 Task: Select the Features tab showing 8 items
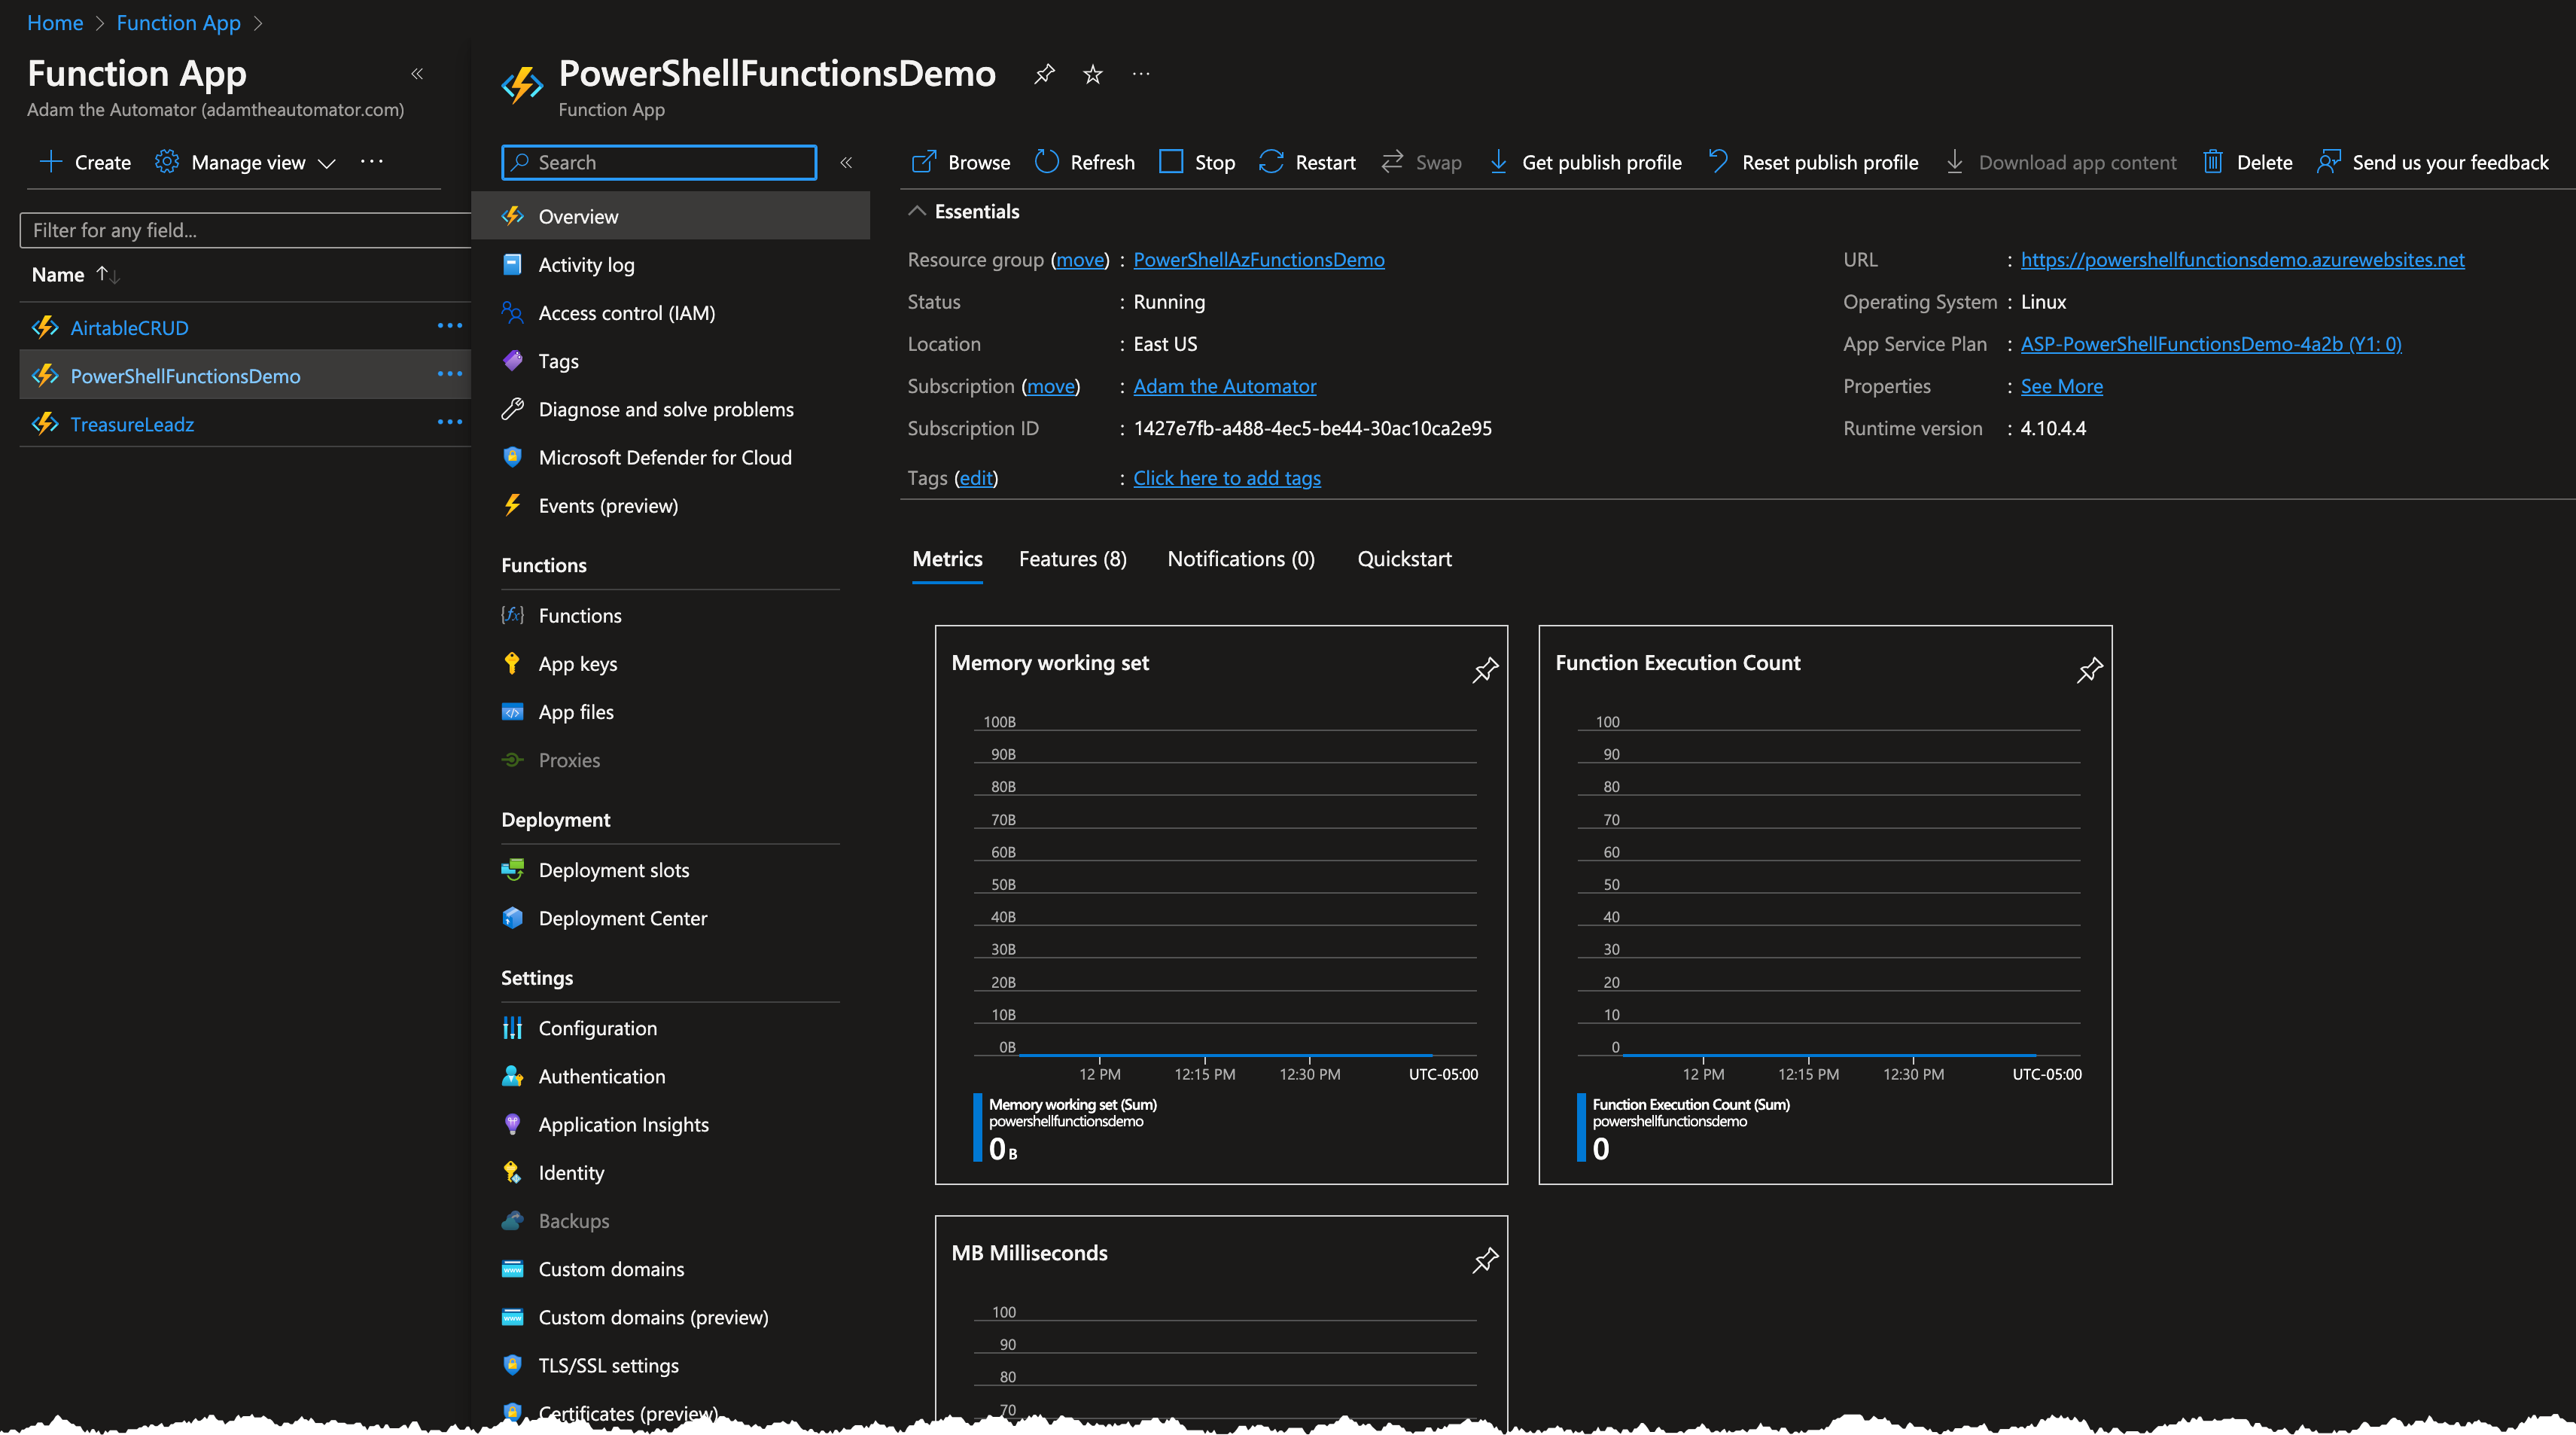pyautogui.click(x=1074, y=556)
